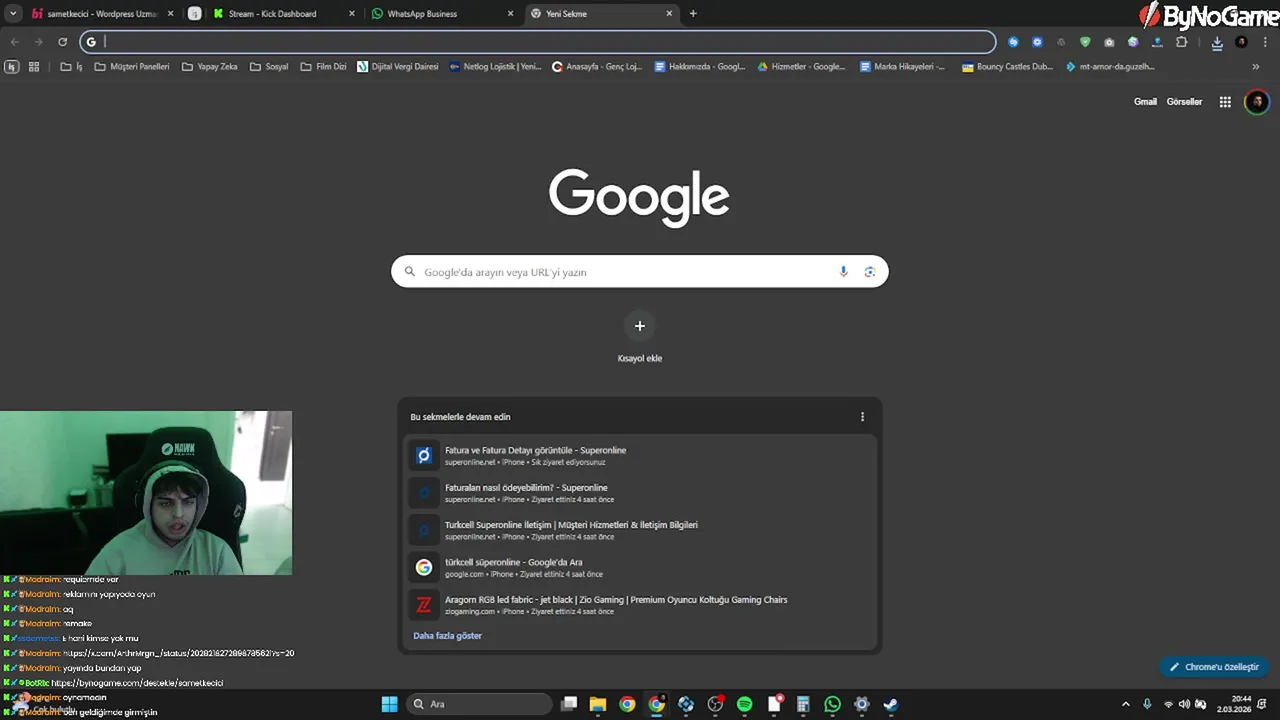Open a new tab with plus button
1280x720 pixels.
(x=693, y=14)
